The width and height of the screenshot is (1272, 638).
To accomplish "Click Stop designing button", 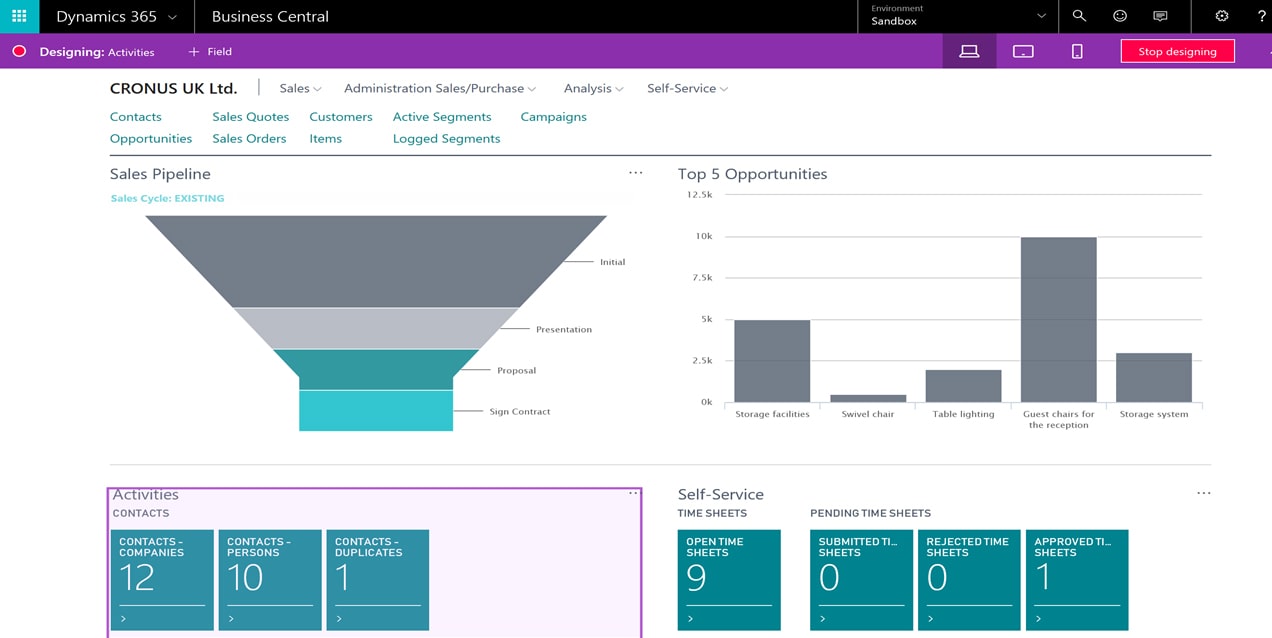I will tap(1177, 51).
